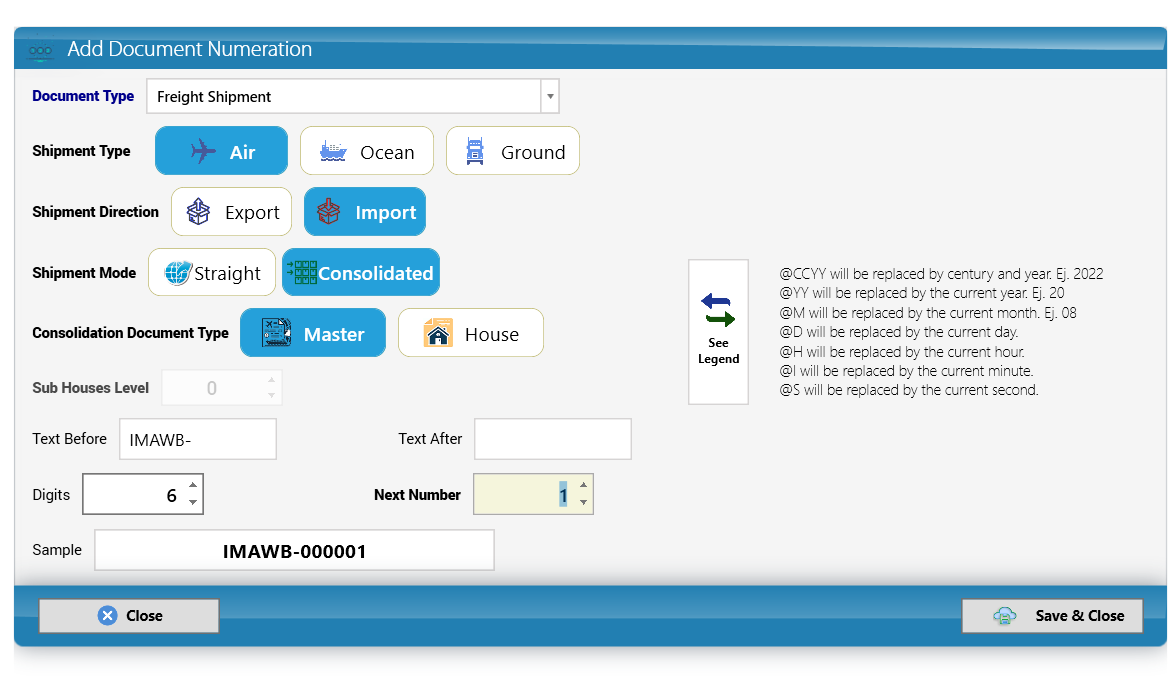Click the @YY legend line
Image resolution: width=1170 pixels, height=680 pixels.
click(922, 293)
